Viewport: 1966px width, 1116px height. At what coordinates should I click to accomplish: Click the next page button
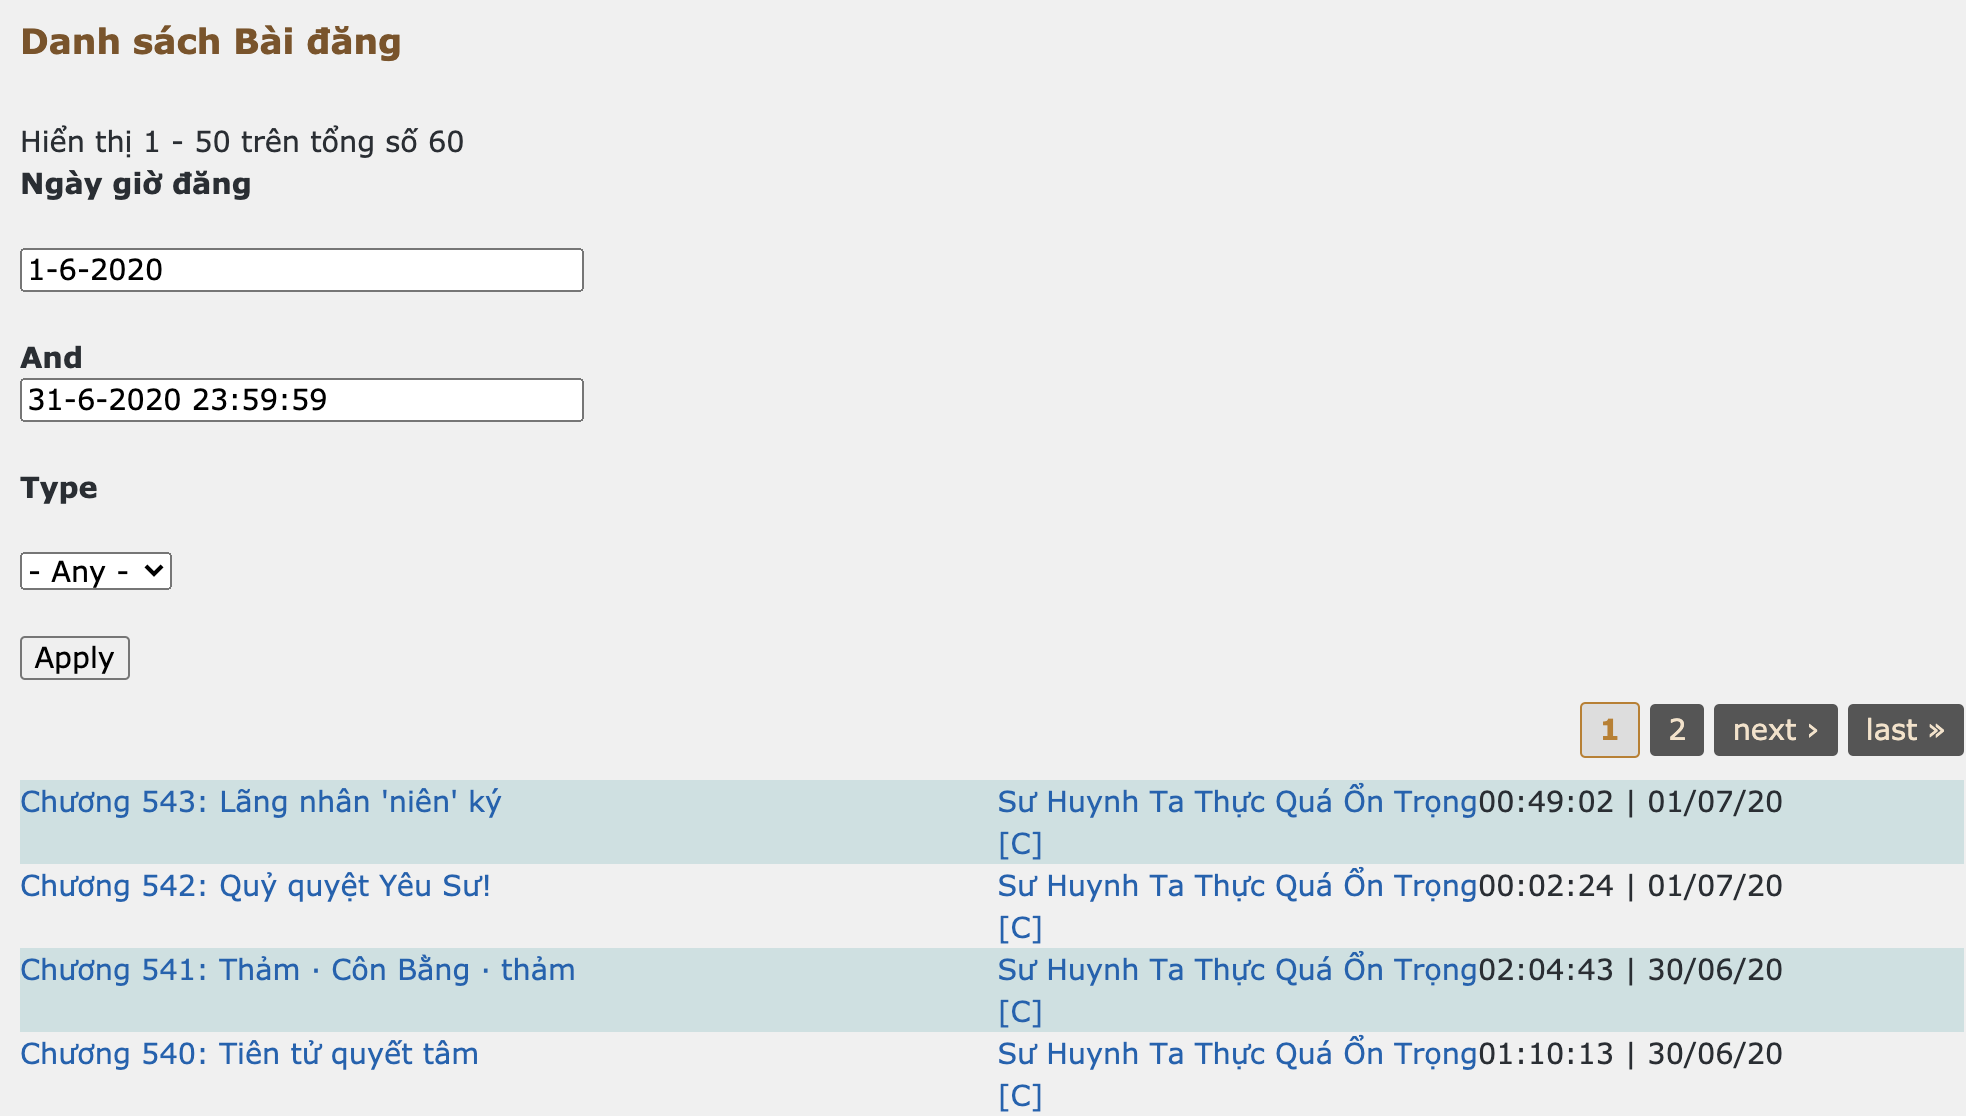click(1775, 730)
